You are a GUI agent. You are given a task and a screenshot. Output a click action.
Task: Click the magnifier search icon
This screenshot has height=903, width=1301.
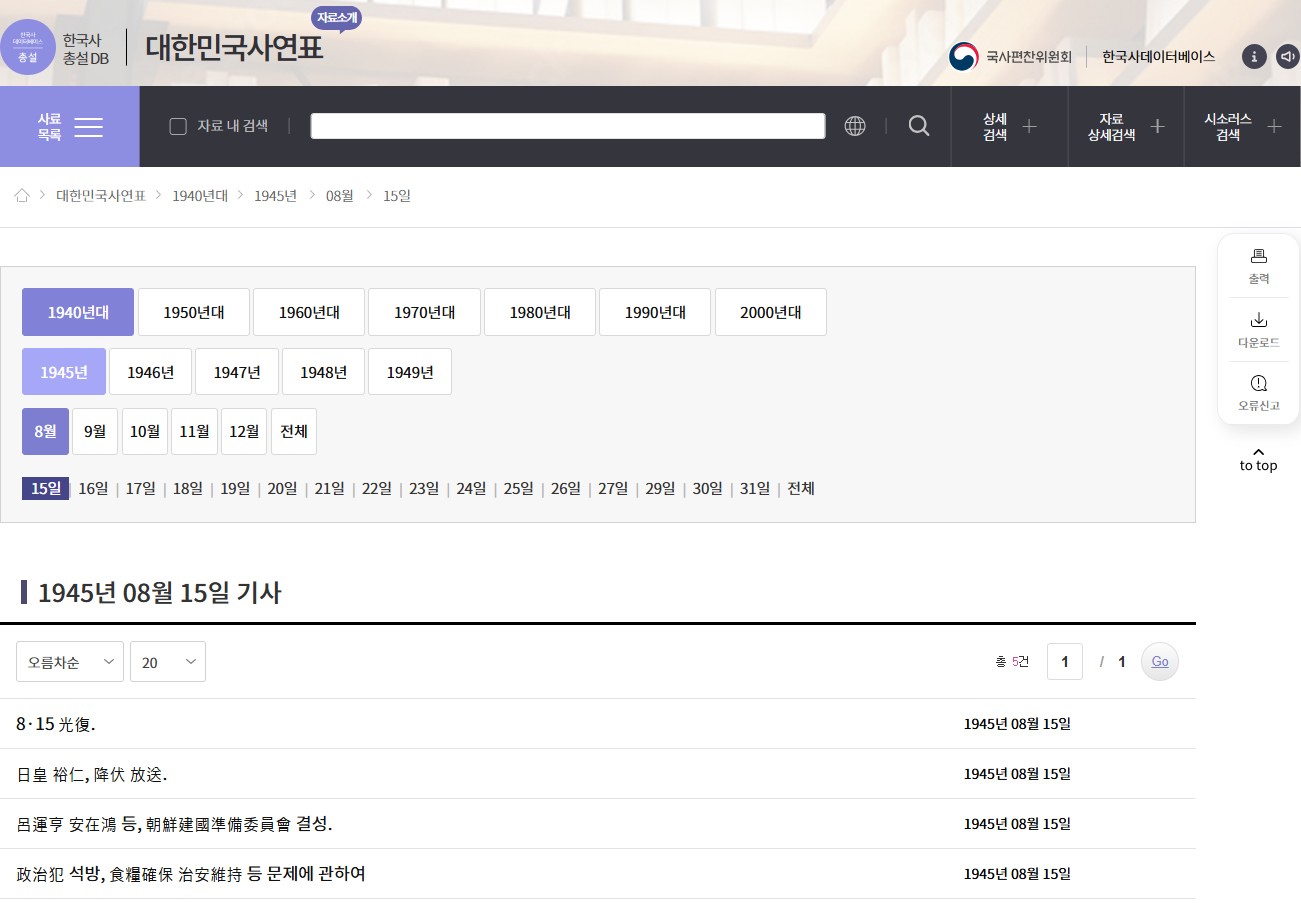[x=919, y=126]
